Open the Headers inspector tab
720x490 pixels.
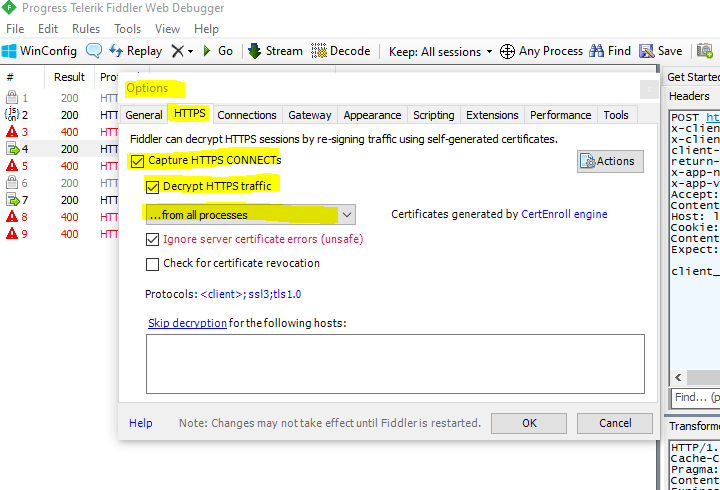tap(689, 96)
